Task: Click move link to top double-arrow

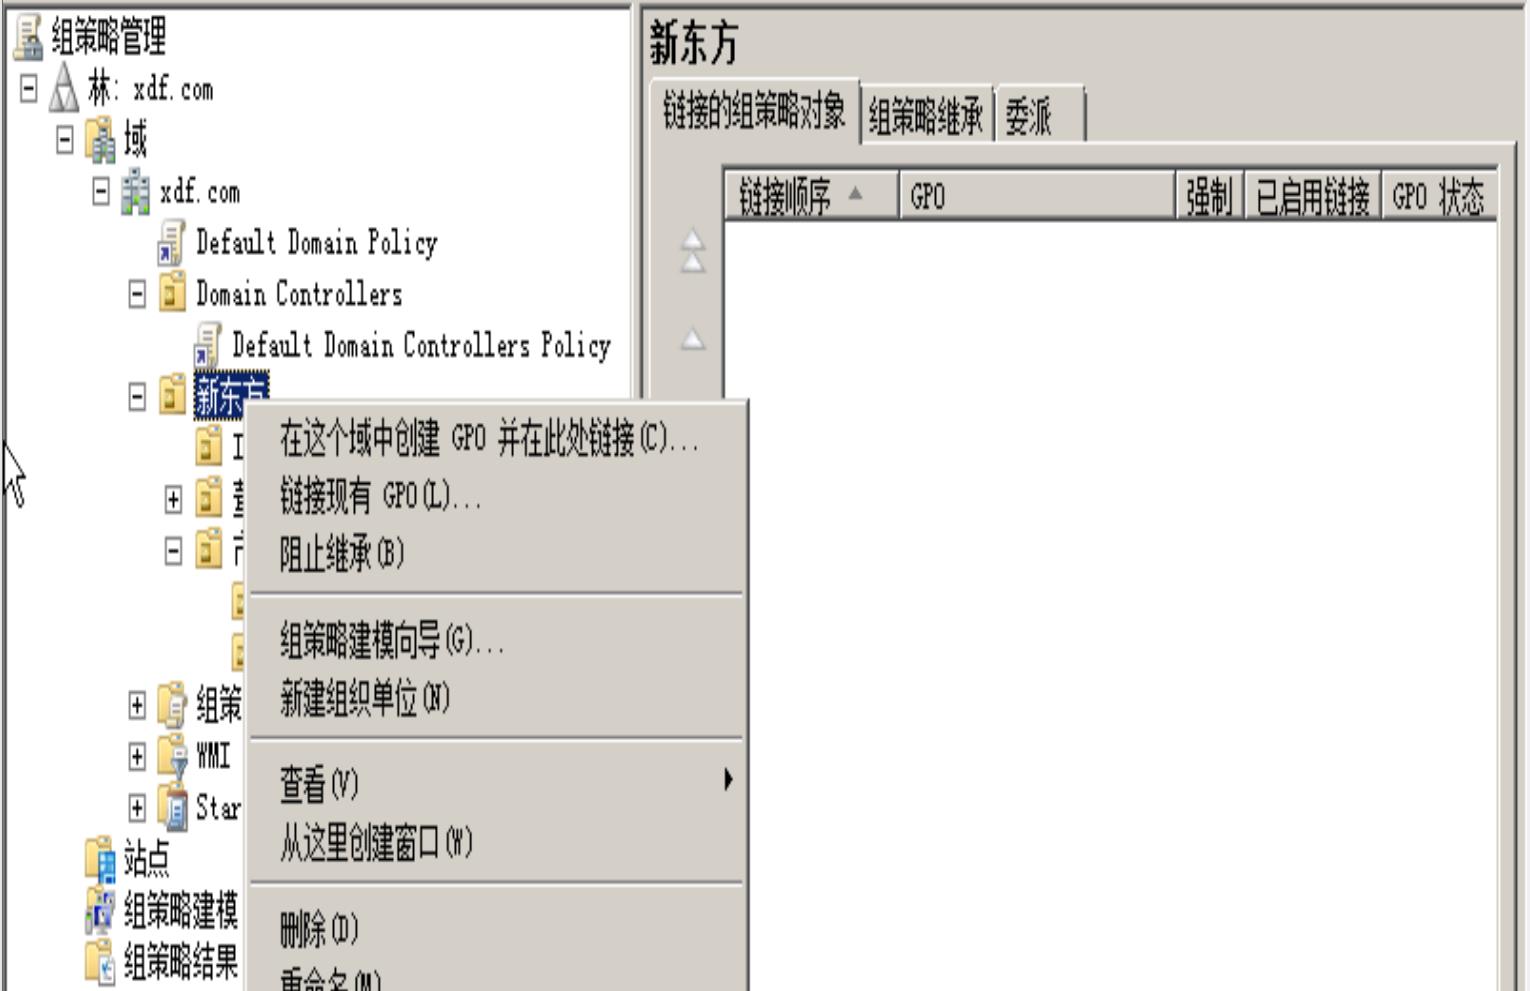Action: pos(693,251)
